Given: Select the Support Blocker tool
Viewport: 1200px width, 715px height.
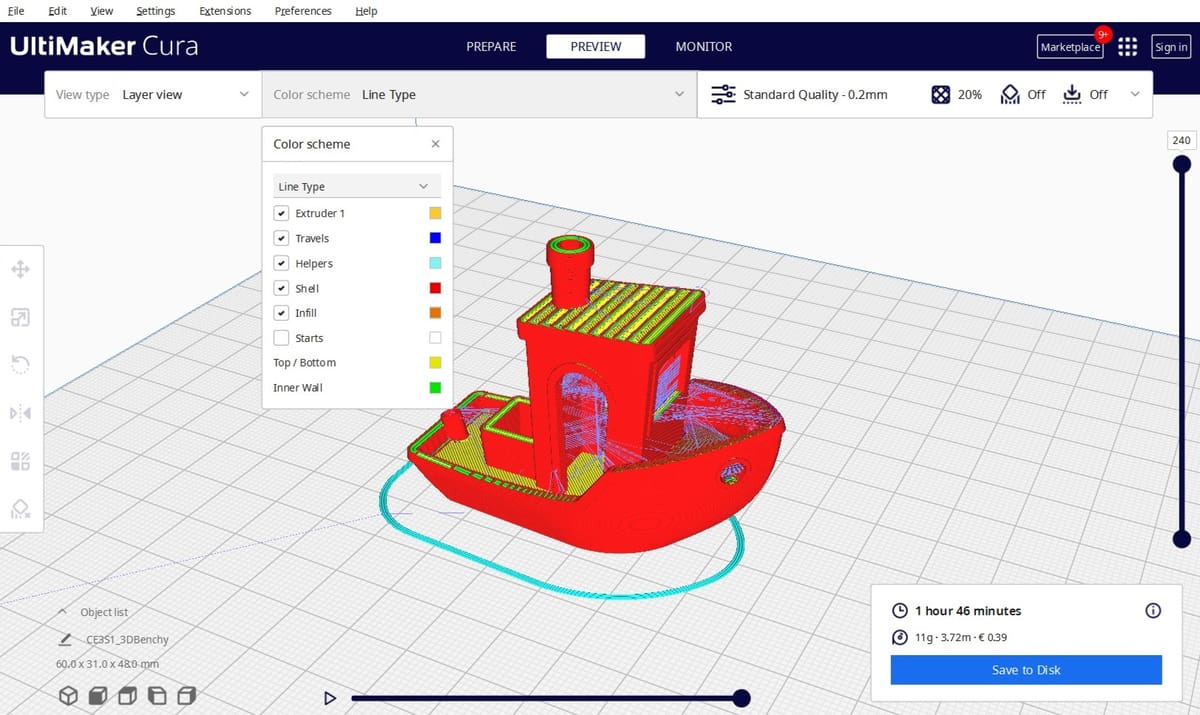Looking at the screenshot, I should click(20, 509).
